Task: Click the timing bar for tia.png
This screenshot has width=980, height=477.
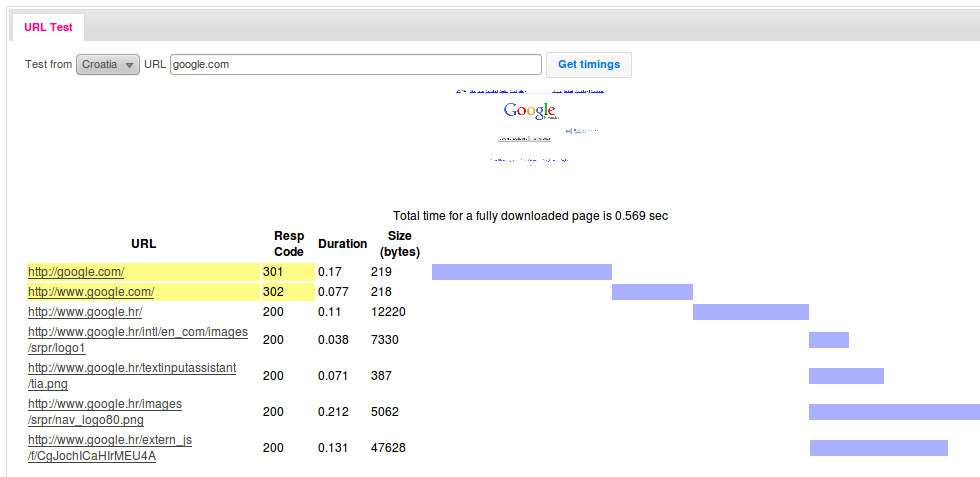Action: 846,376
